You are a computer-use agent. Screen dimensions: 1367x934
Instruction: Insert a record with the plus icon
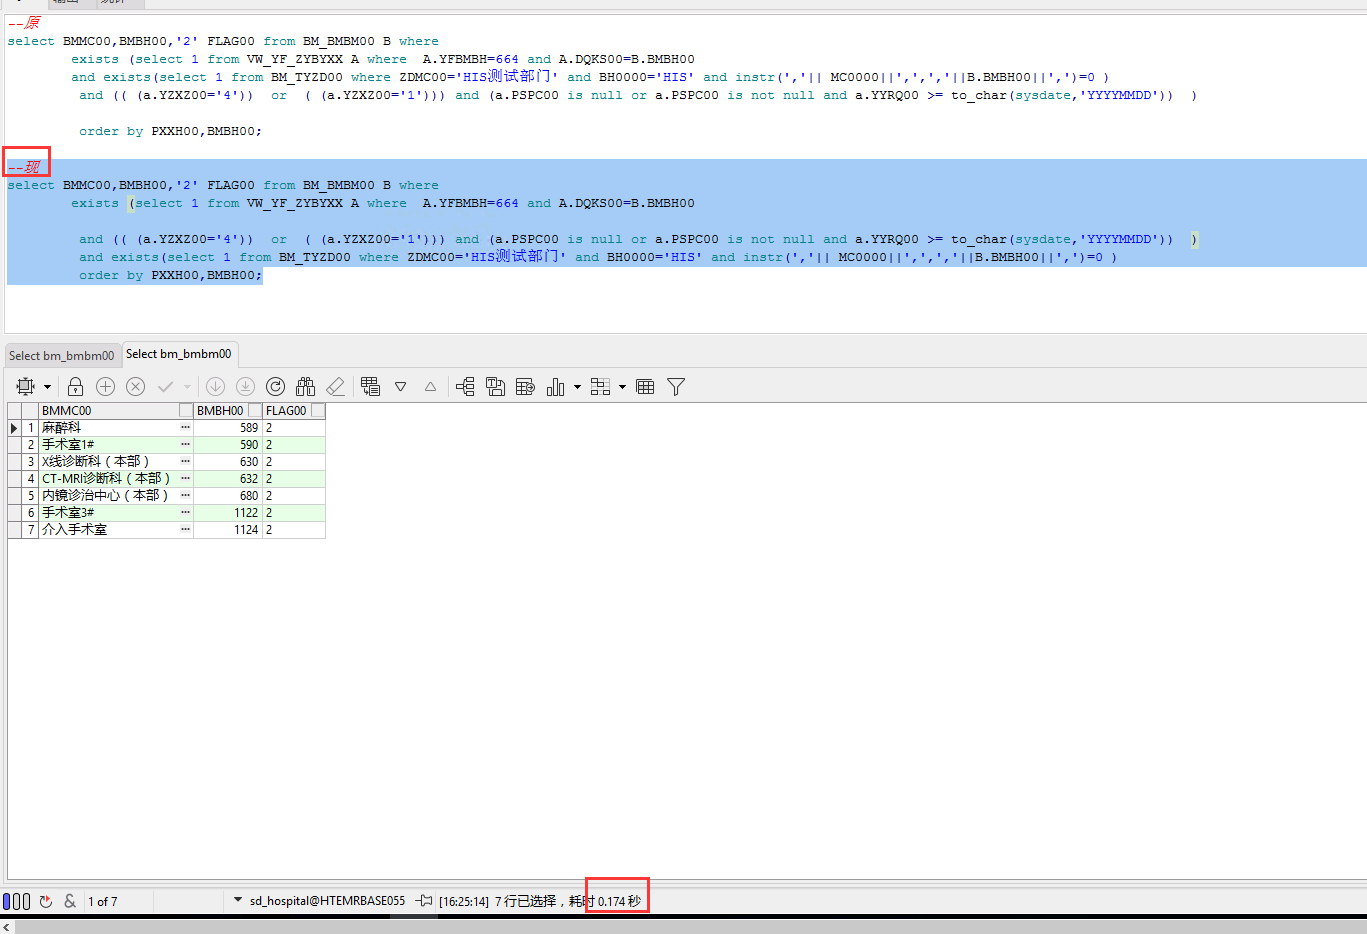click(x=105, y=387)
